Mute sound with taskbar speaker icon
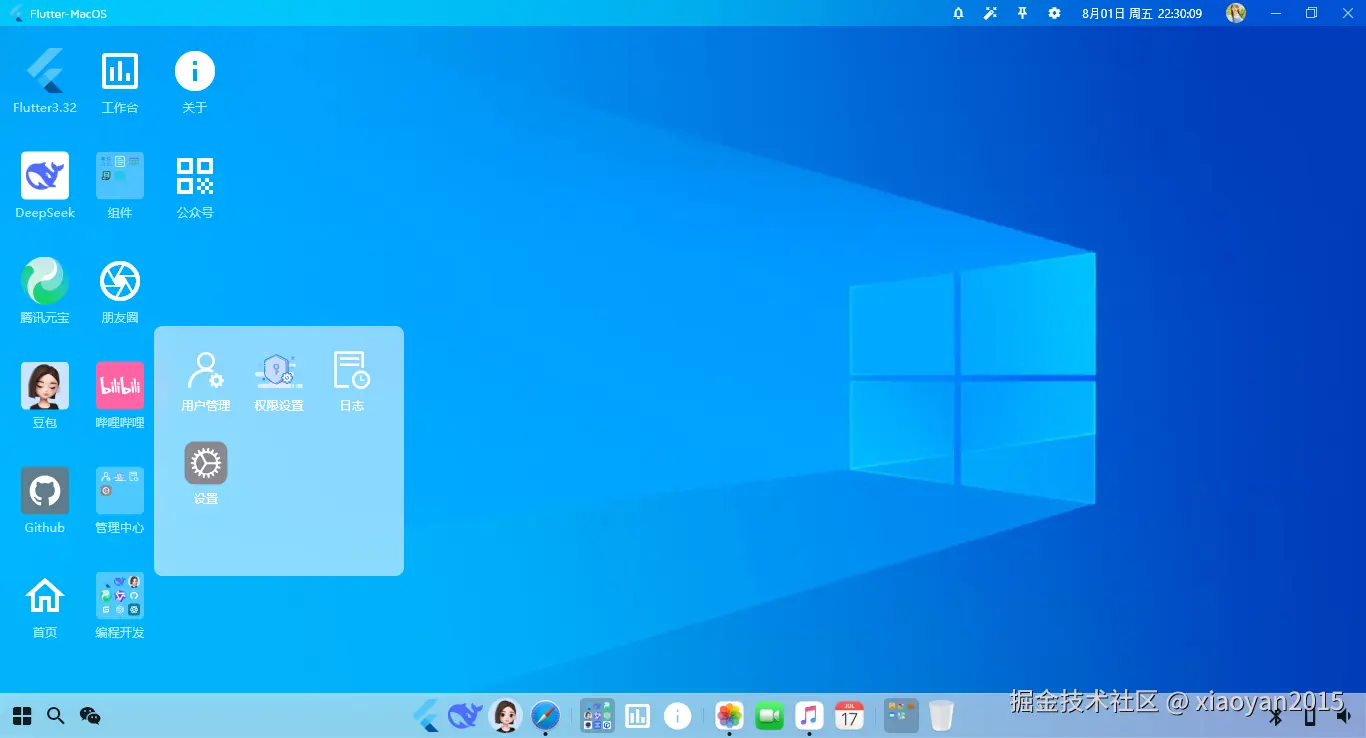Image resolution: width=1366 pixels, height=738 pixels. (1344, 716)
